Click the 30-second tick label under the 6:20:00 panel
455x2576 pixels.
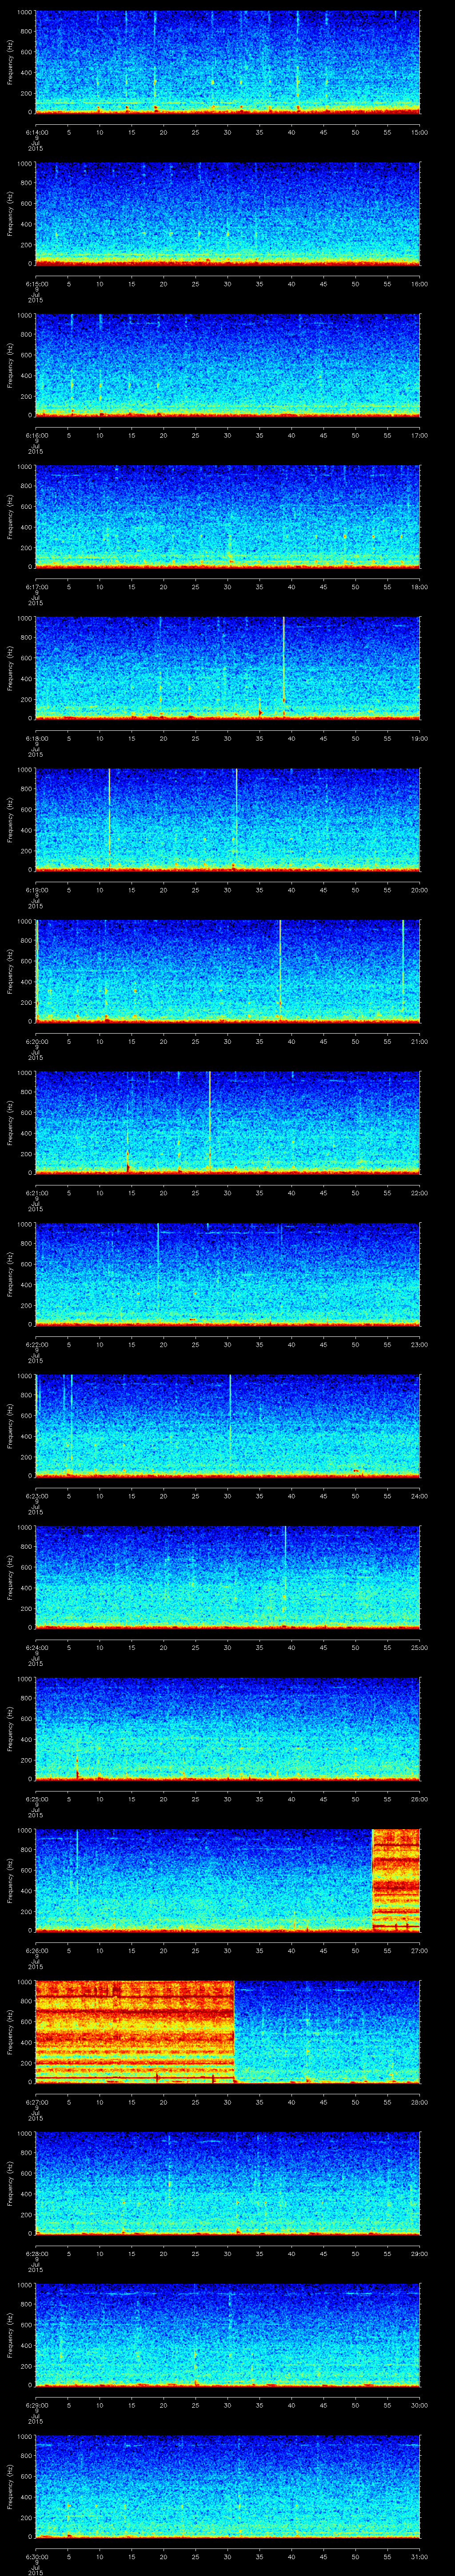[x=228, y=1041]
